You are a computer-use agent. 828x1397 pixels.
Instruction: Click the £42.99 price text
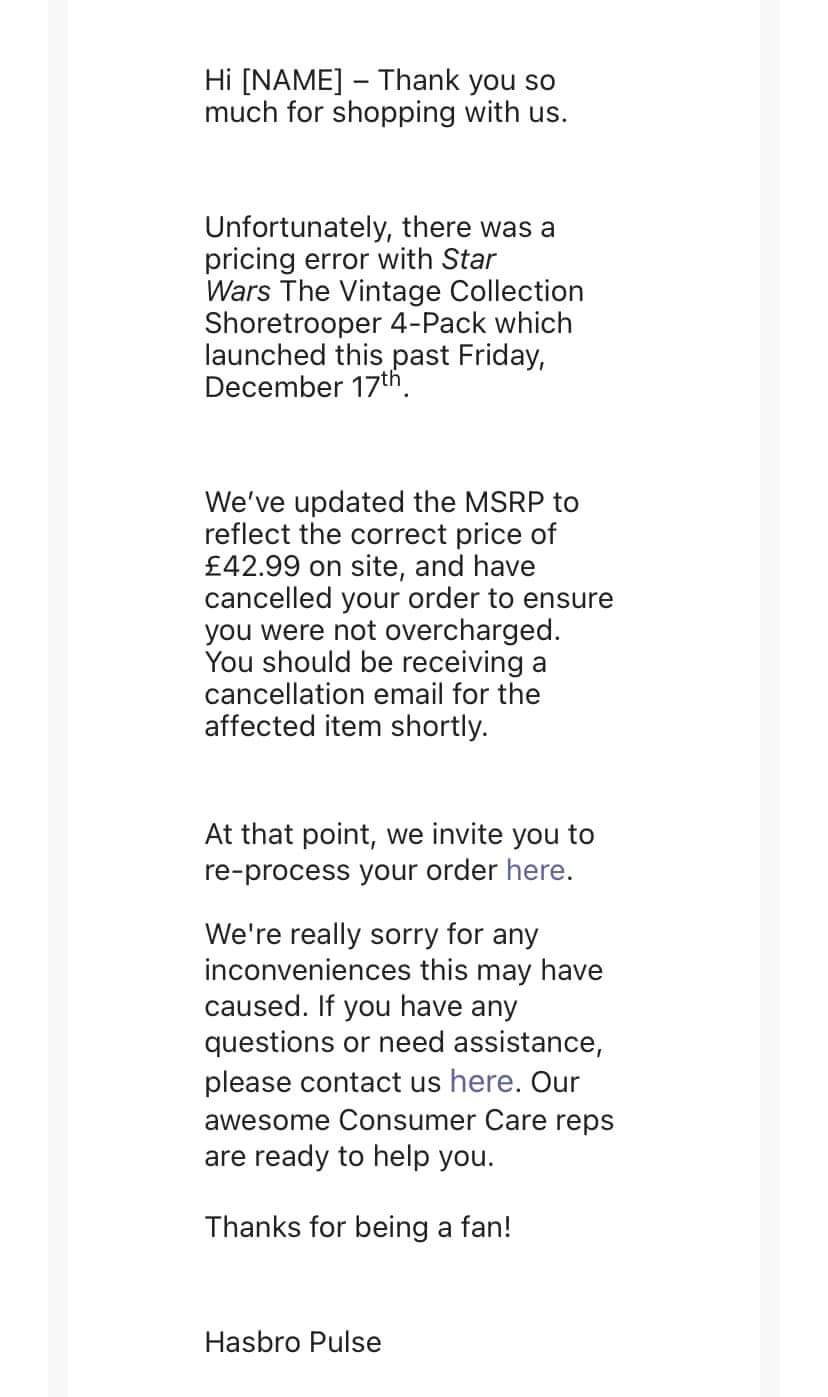[x=253, y=566]
